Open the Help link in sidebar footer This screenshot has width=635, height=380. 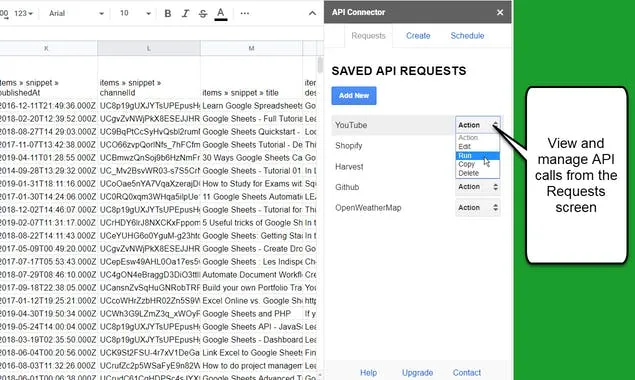(x=368, y=372)
